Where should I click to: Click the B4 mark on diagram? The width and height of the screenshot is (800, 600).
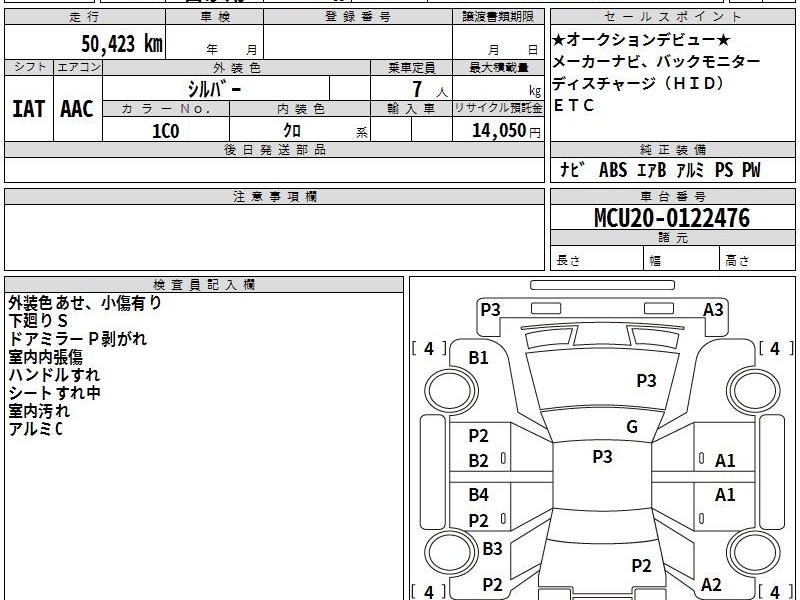click(479, 494)
